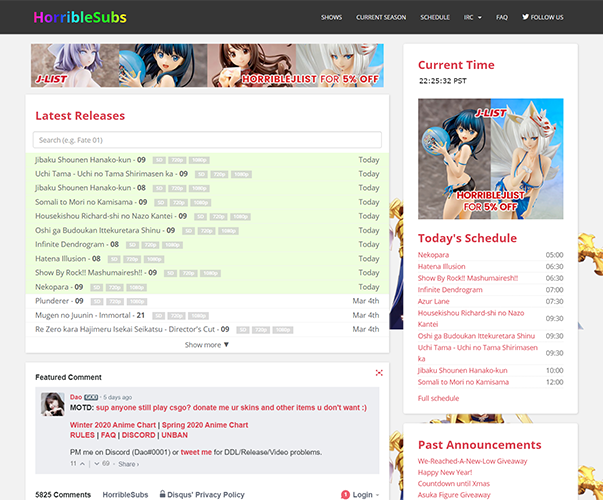The image size is (603, 500).
Task: Open Countdown until Xmas announcement
Action: click(454, 483)
